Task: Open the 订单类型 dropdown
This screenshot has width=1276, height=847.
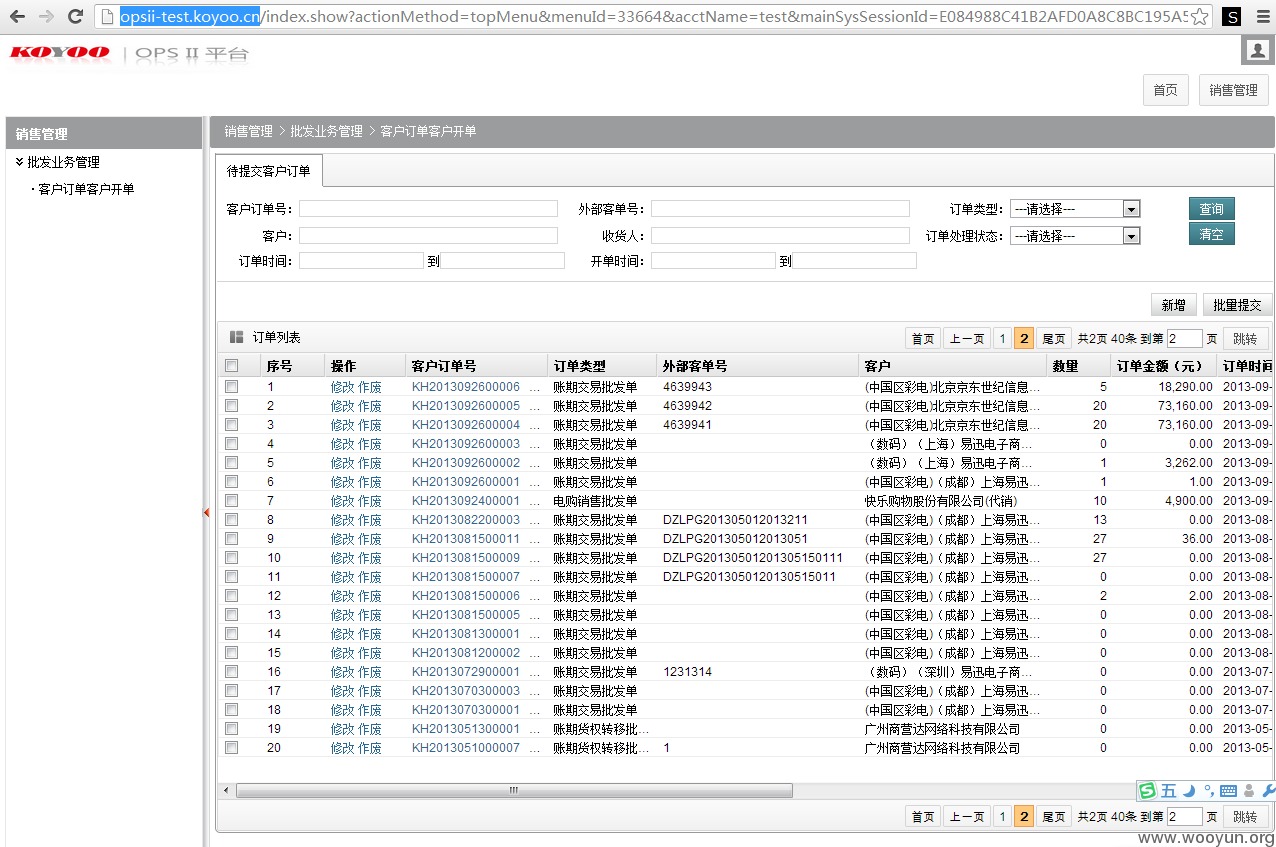Action: pos(1075,209)
